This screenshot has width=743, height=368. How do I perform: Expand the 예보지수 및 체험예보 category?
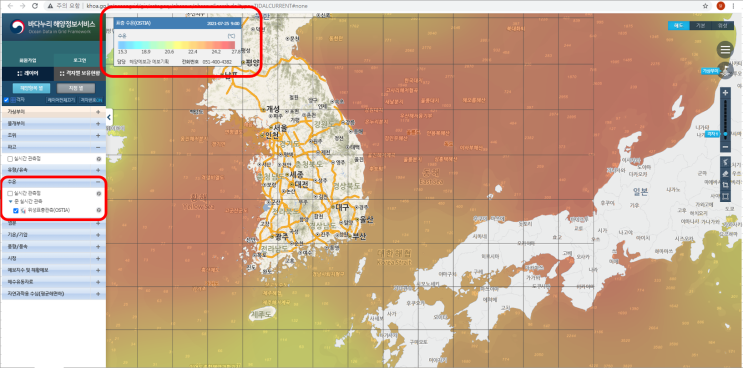tap(98, 270)
